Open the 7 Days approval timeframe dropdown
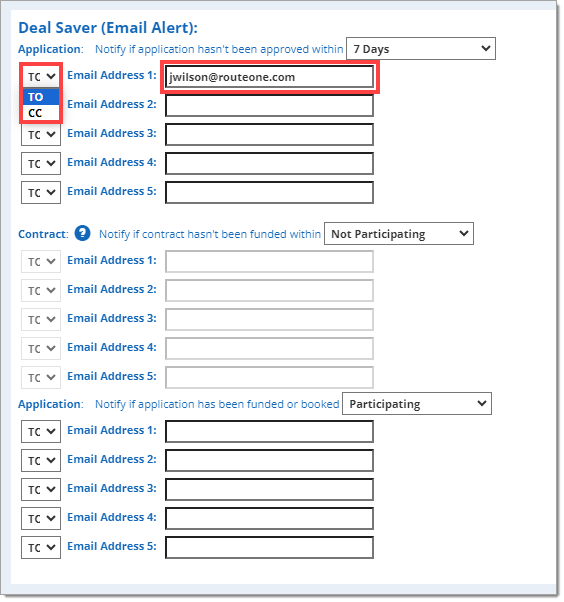 coord(421,49)
